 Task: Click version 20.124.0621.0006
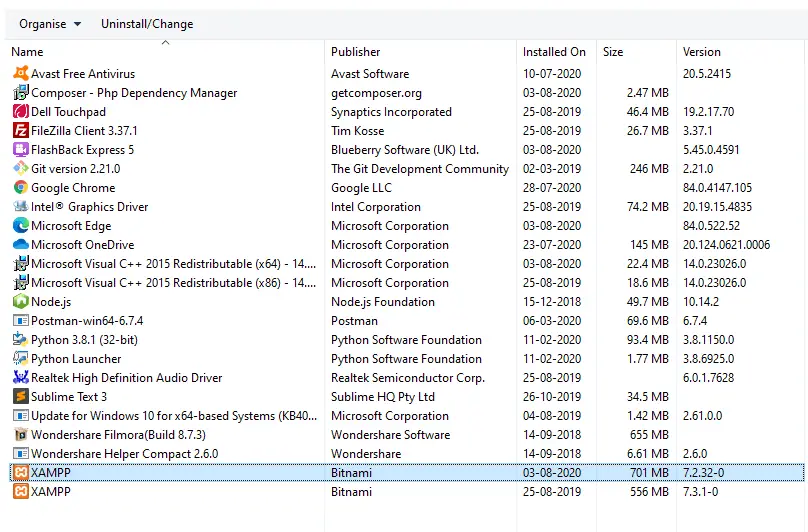[726, 245]
